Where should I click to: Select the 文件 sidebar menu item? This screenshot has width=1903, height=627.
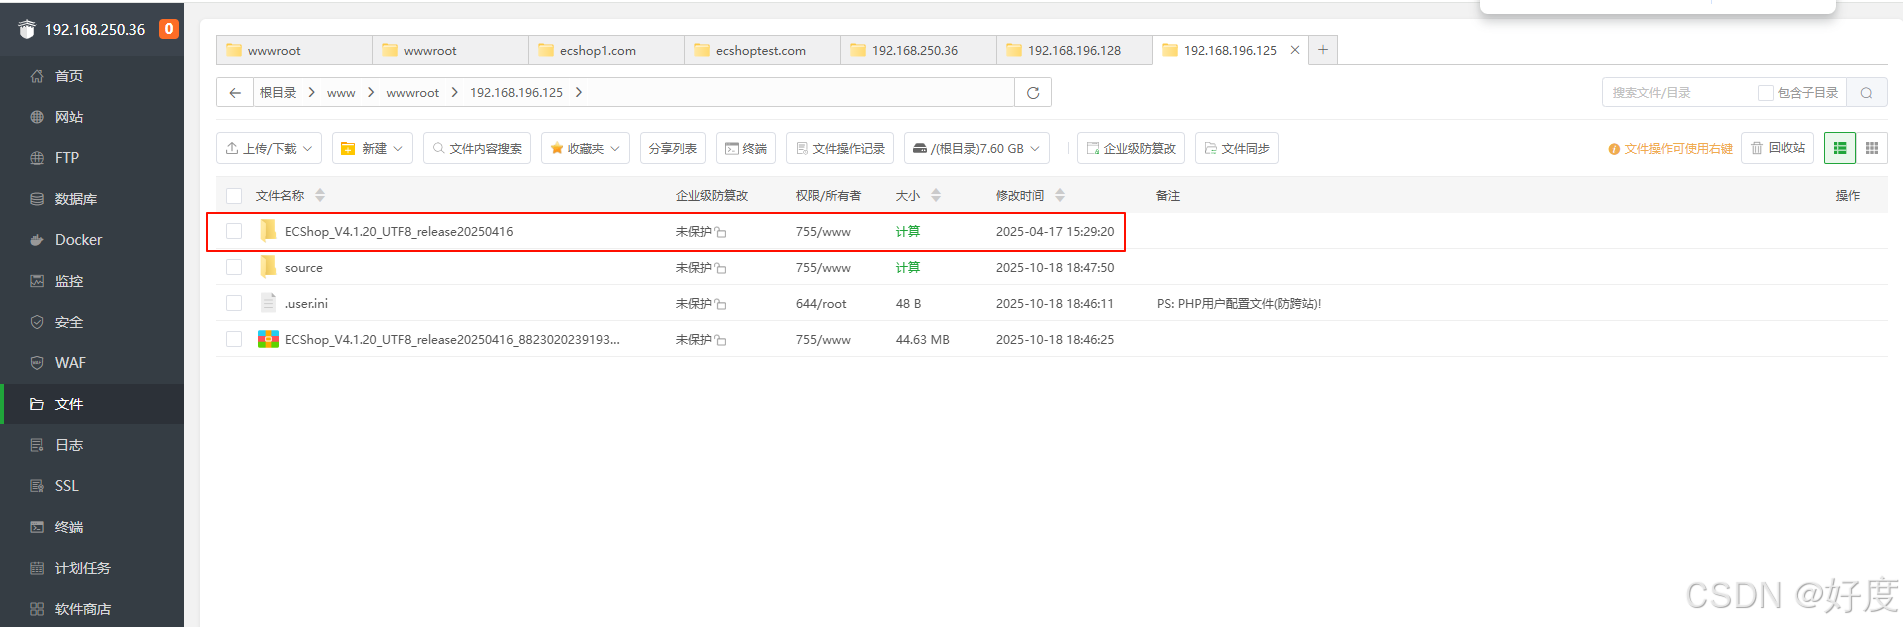(92, 404)
